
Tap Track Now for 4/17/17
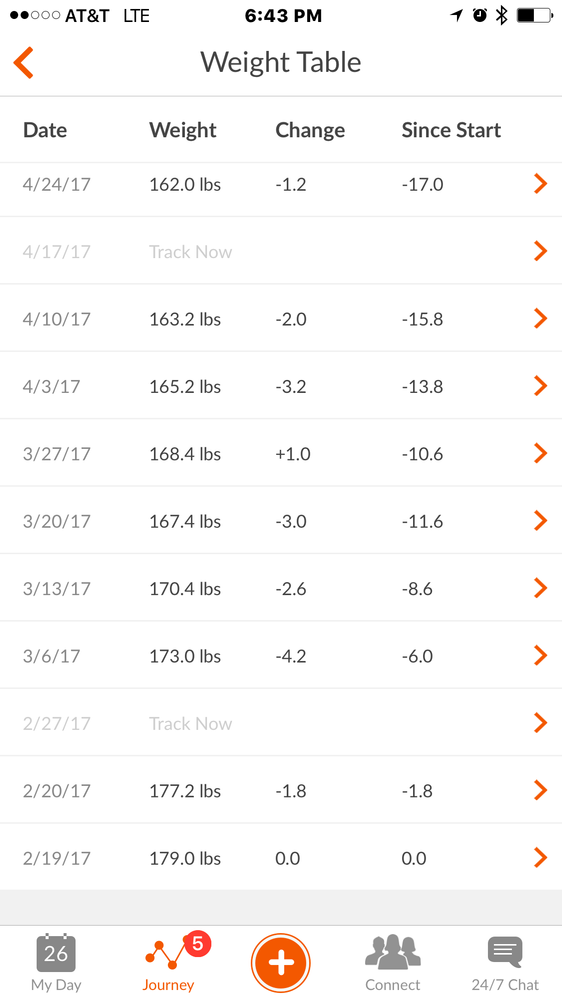click(x=191, y=252)
